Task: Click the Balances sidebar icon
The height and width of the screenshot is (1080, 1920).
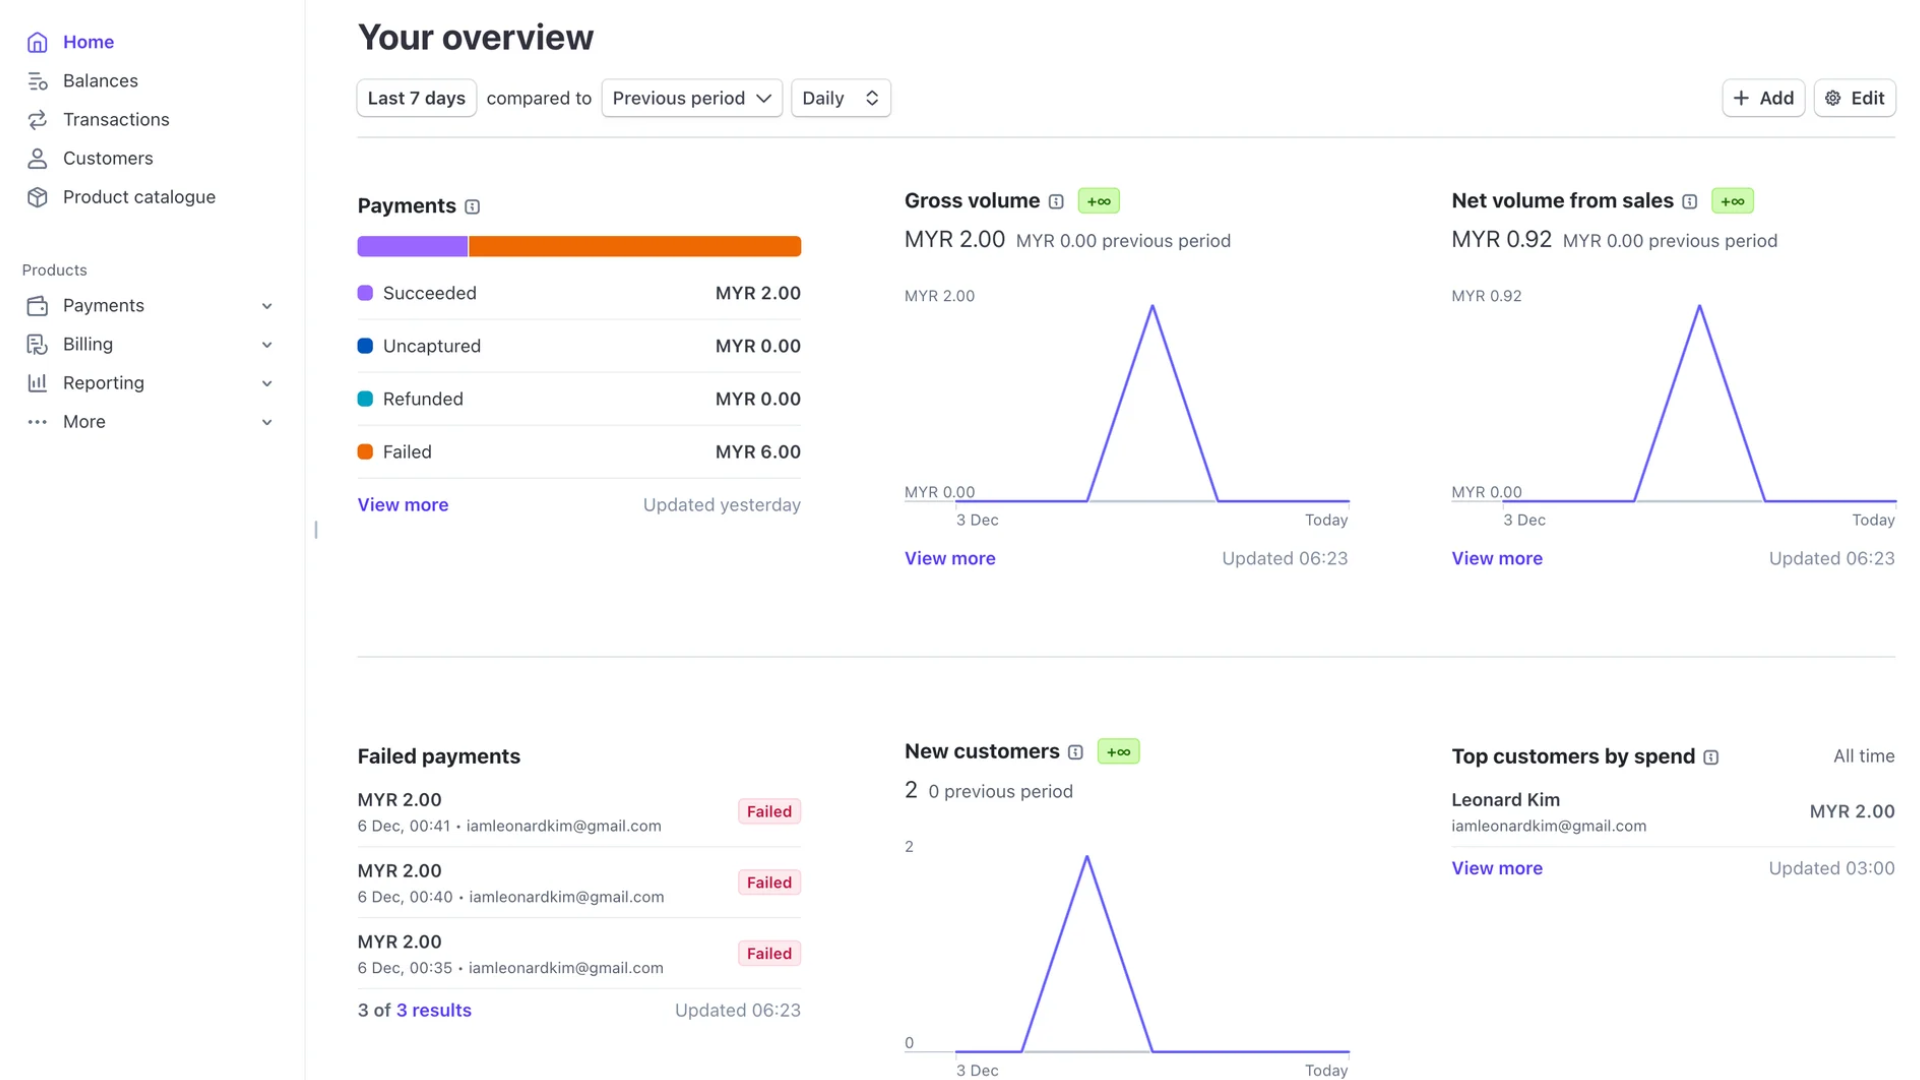Action: [37, 81]
